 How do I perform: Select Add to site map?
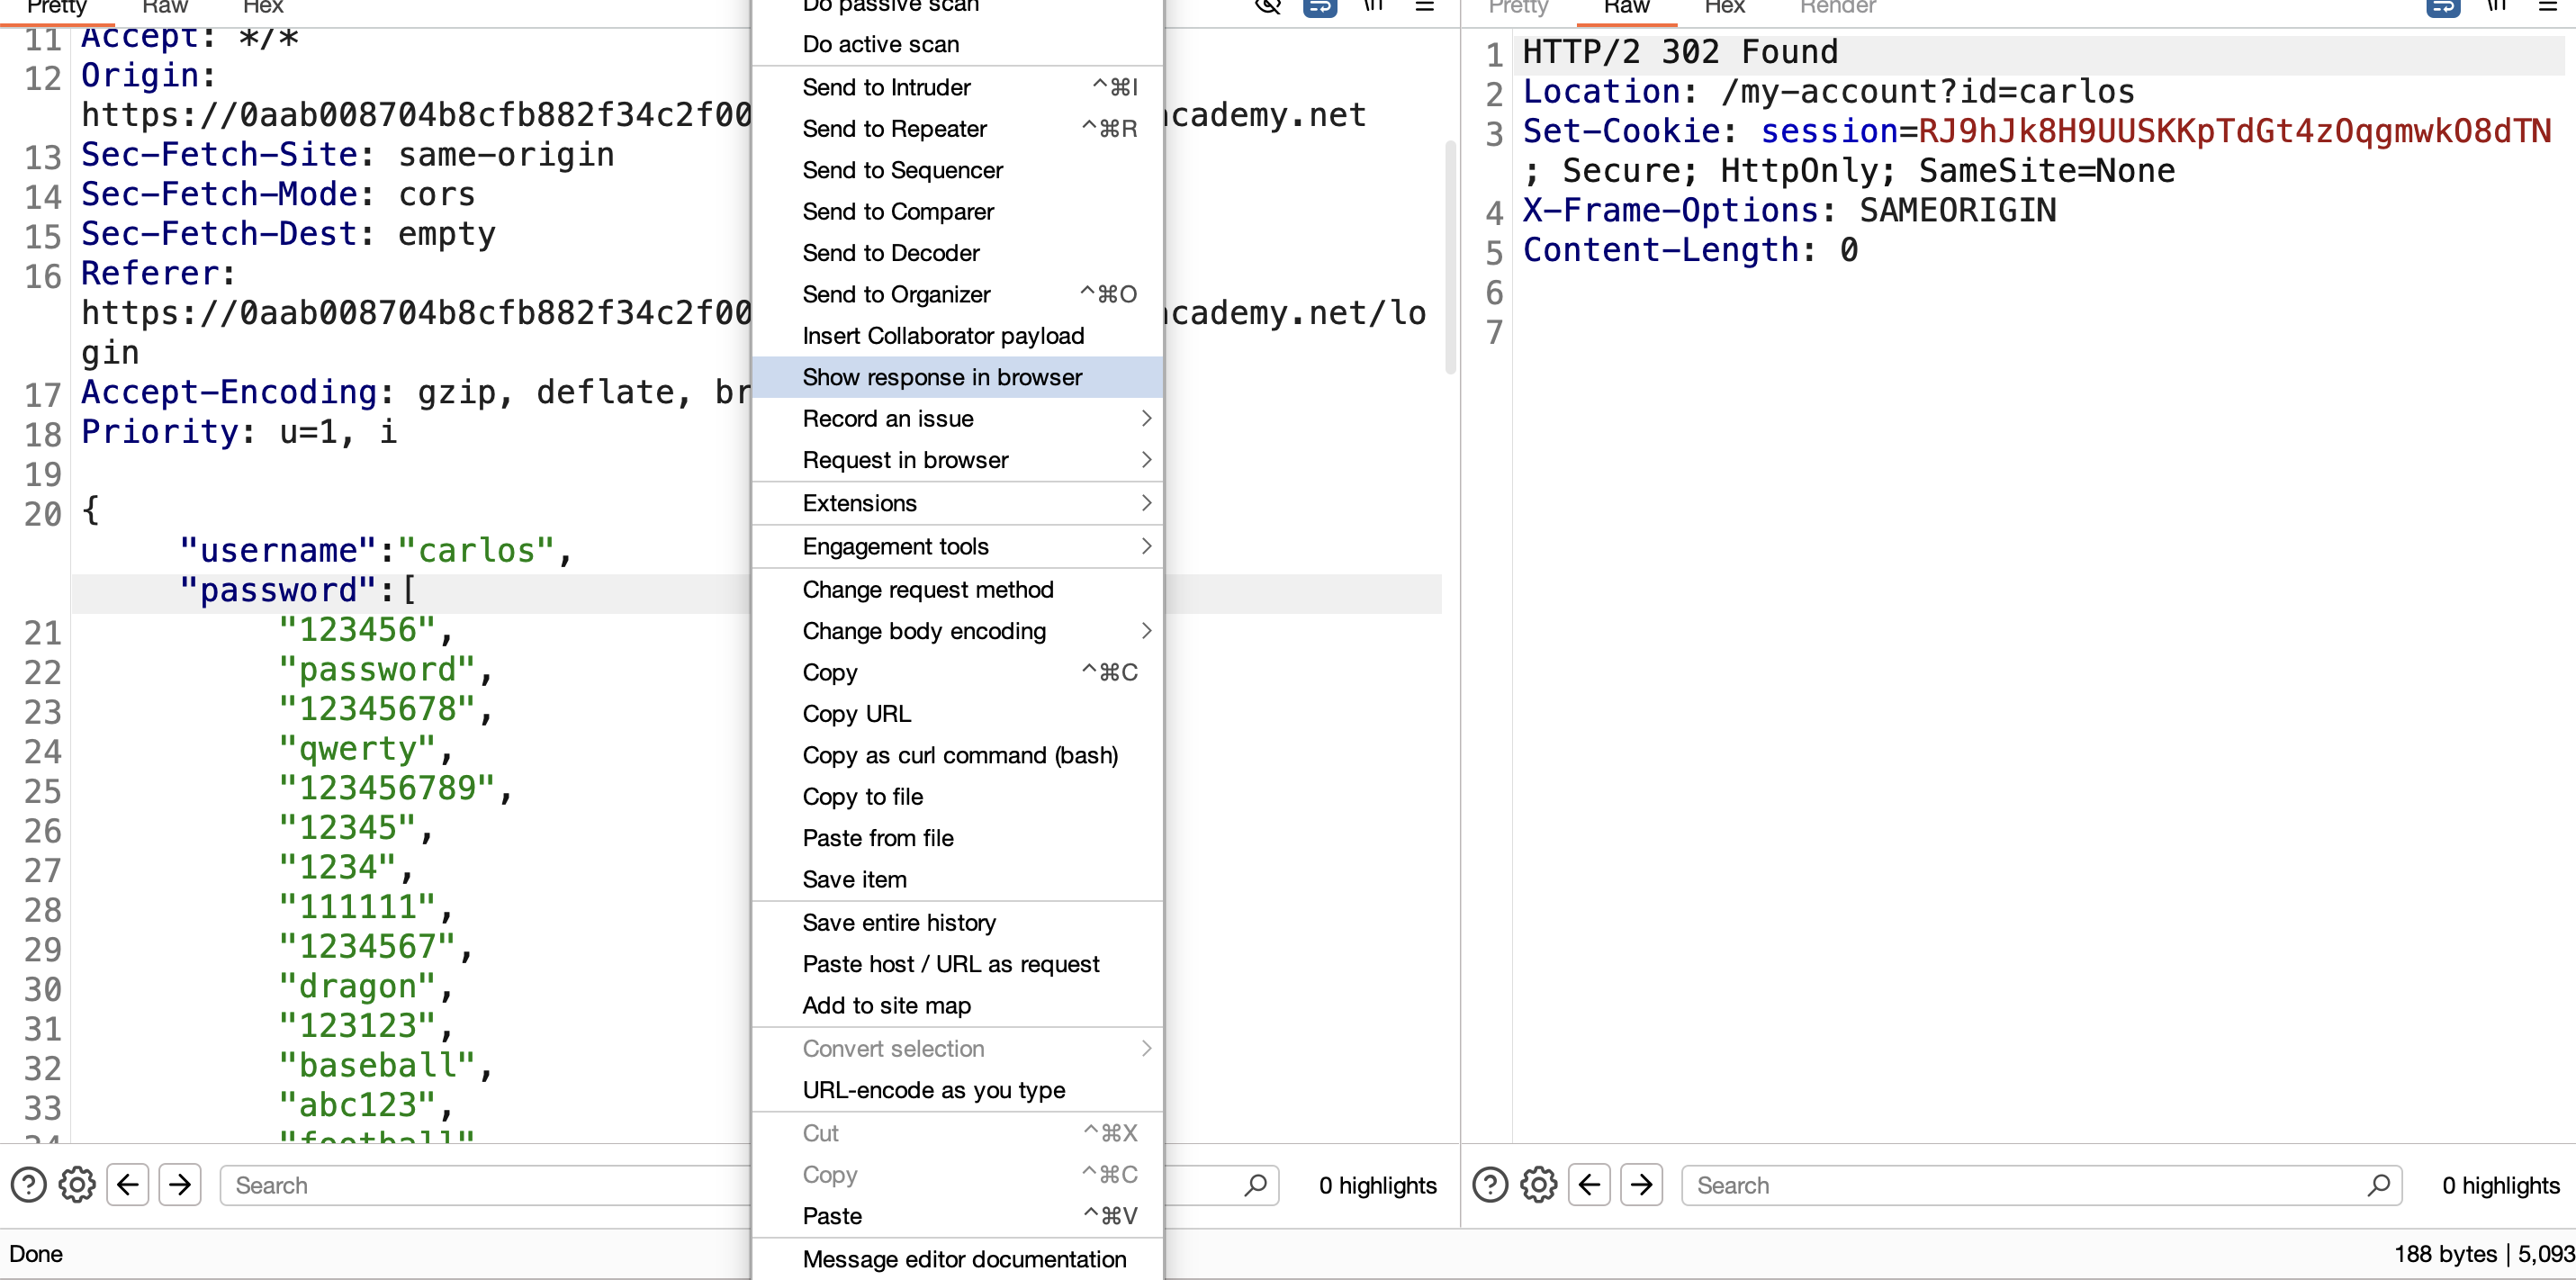[958, 1006]
